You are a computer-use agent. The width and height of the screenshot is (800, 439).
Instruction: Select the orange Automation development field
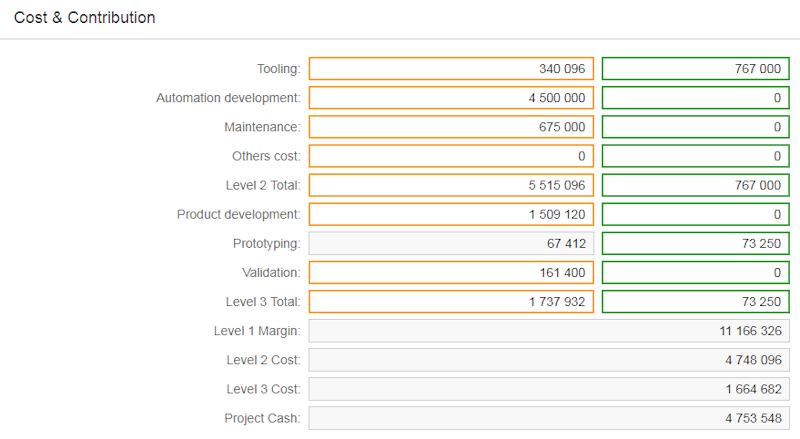[451, 98]
